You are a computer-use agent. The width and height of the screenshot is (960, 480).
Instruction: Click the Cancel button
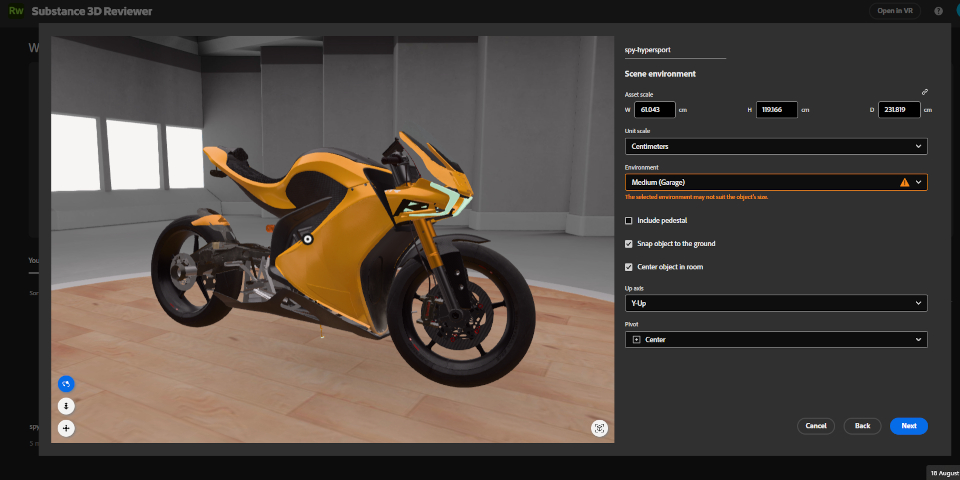[x=816, y=426]
